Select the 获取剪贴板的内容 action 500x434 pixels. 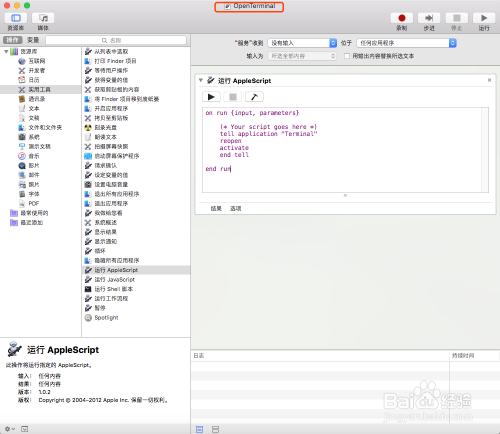117,89
